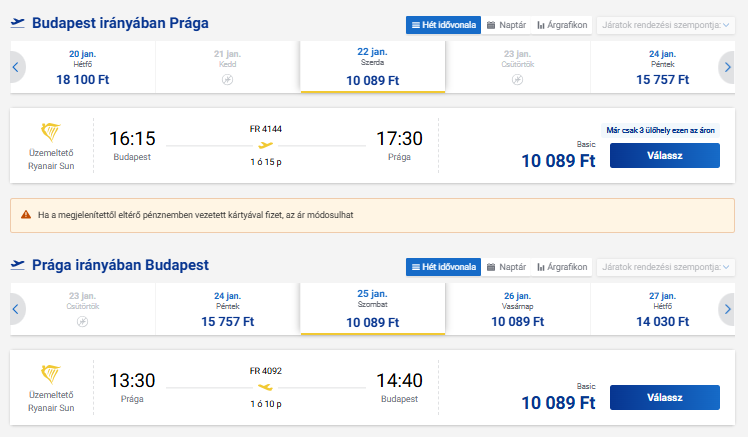Show earlier dates for Budapest to Prague
Screen dimensions: 748x437
(x=17, y=67)
